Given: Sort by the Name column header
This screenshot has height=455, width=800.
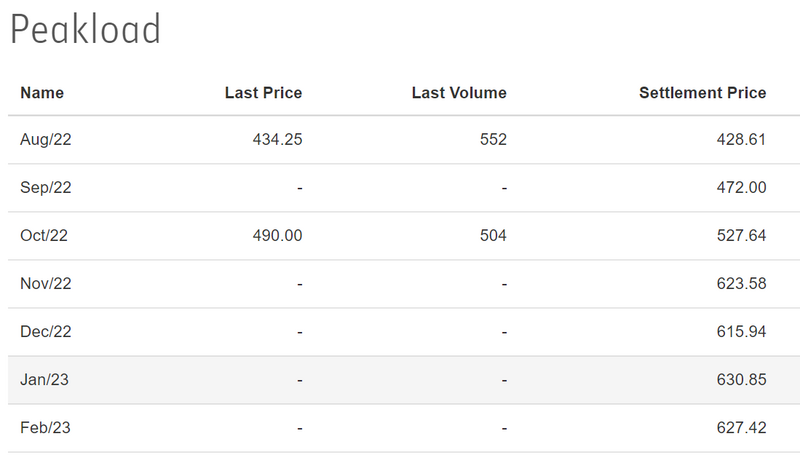Looking at the screenshot, I should click(42, 93).
